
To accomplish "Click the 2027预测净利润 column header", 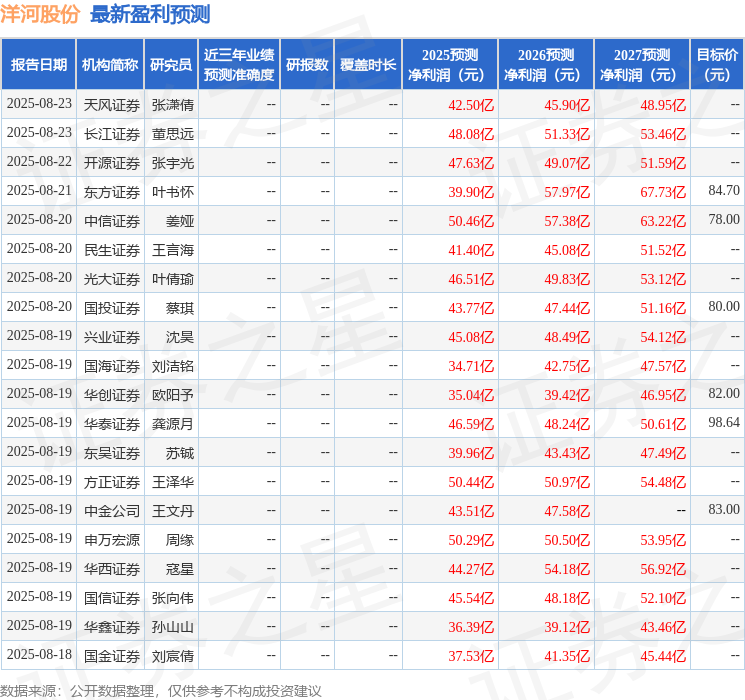I will pyautogui.click(x=642, y=65).
